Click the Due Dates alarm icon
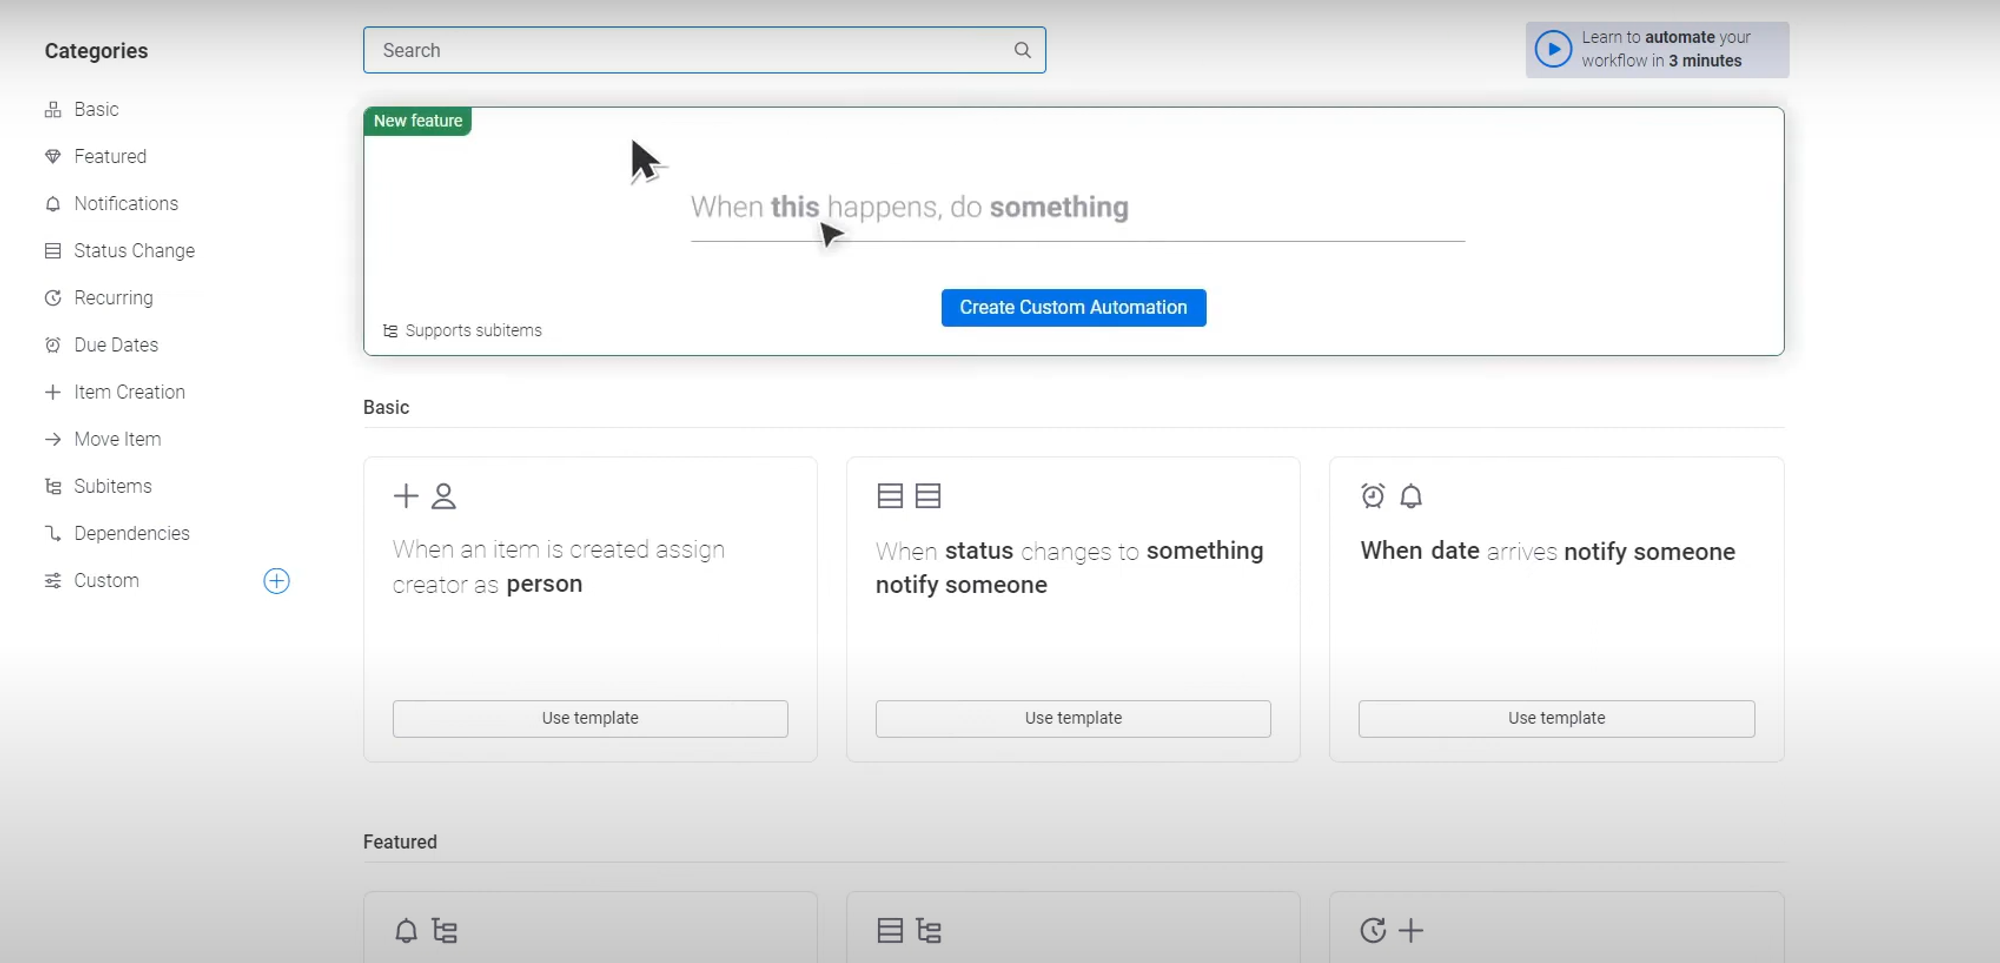This screenshot has height=963, width=2000. (x=53, y=345)
